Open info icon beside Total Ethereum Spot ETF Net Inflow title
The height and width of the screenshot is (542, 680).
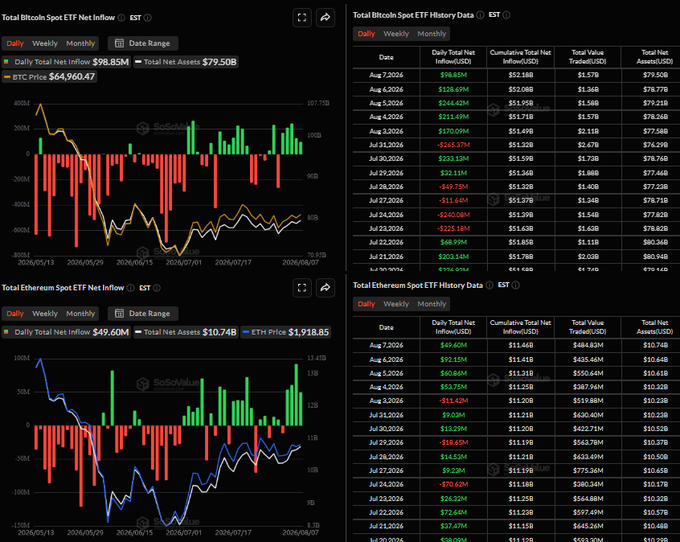(x=131, y=288)
